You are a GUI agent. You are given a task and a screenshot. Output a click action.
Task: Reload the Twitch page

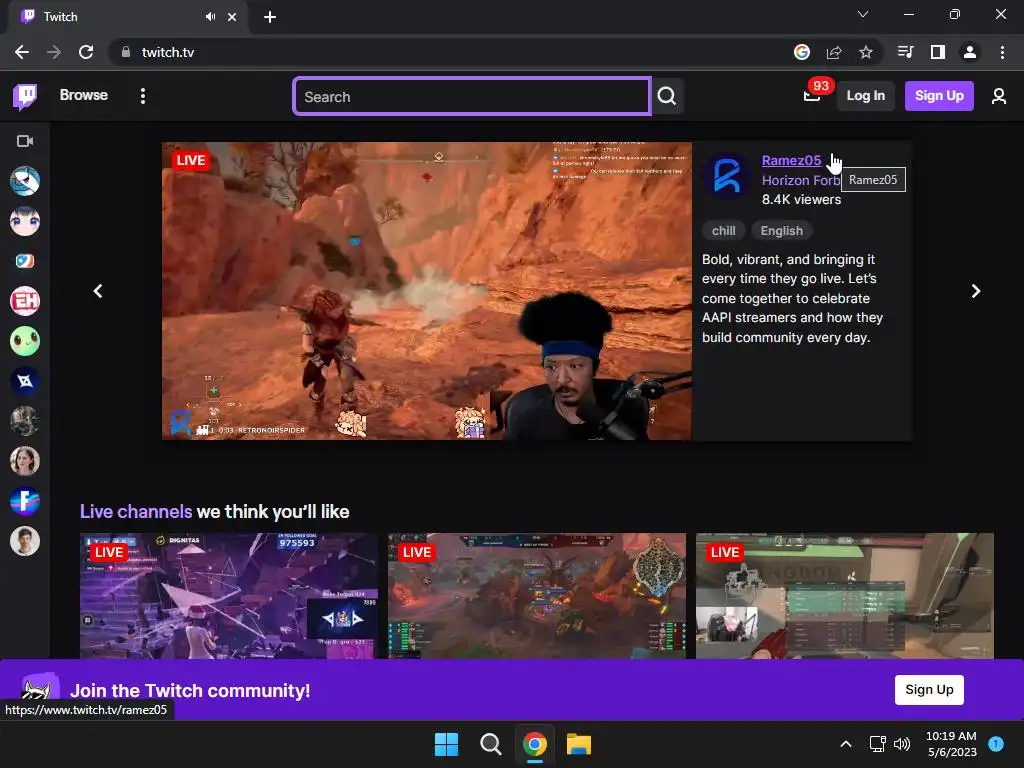[x=86, y=52]
